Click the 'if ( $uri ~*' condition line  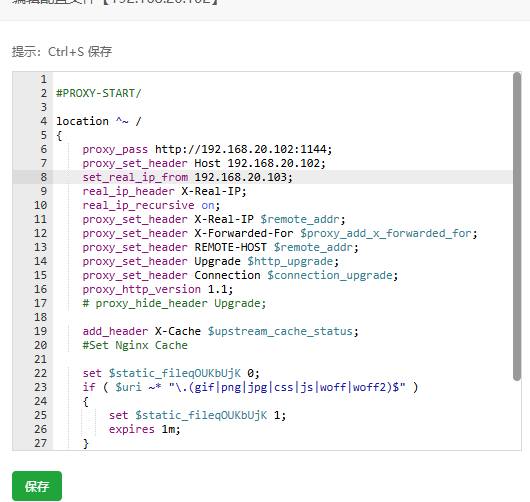[x=250, y=387]
